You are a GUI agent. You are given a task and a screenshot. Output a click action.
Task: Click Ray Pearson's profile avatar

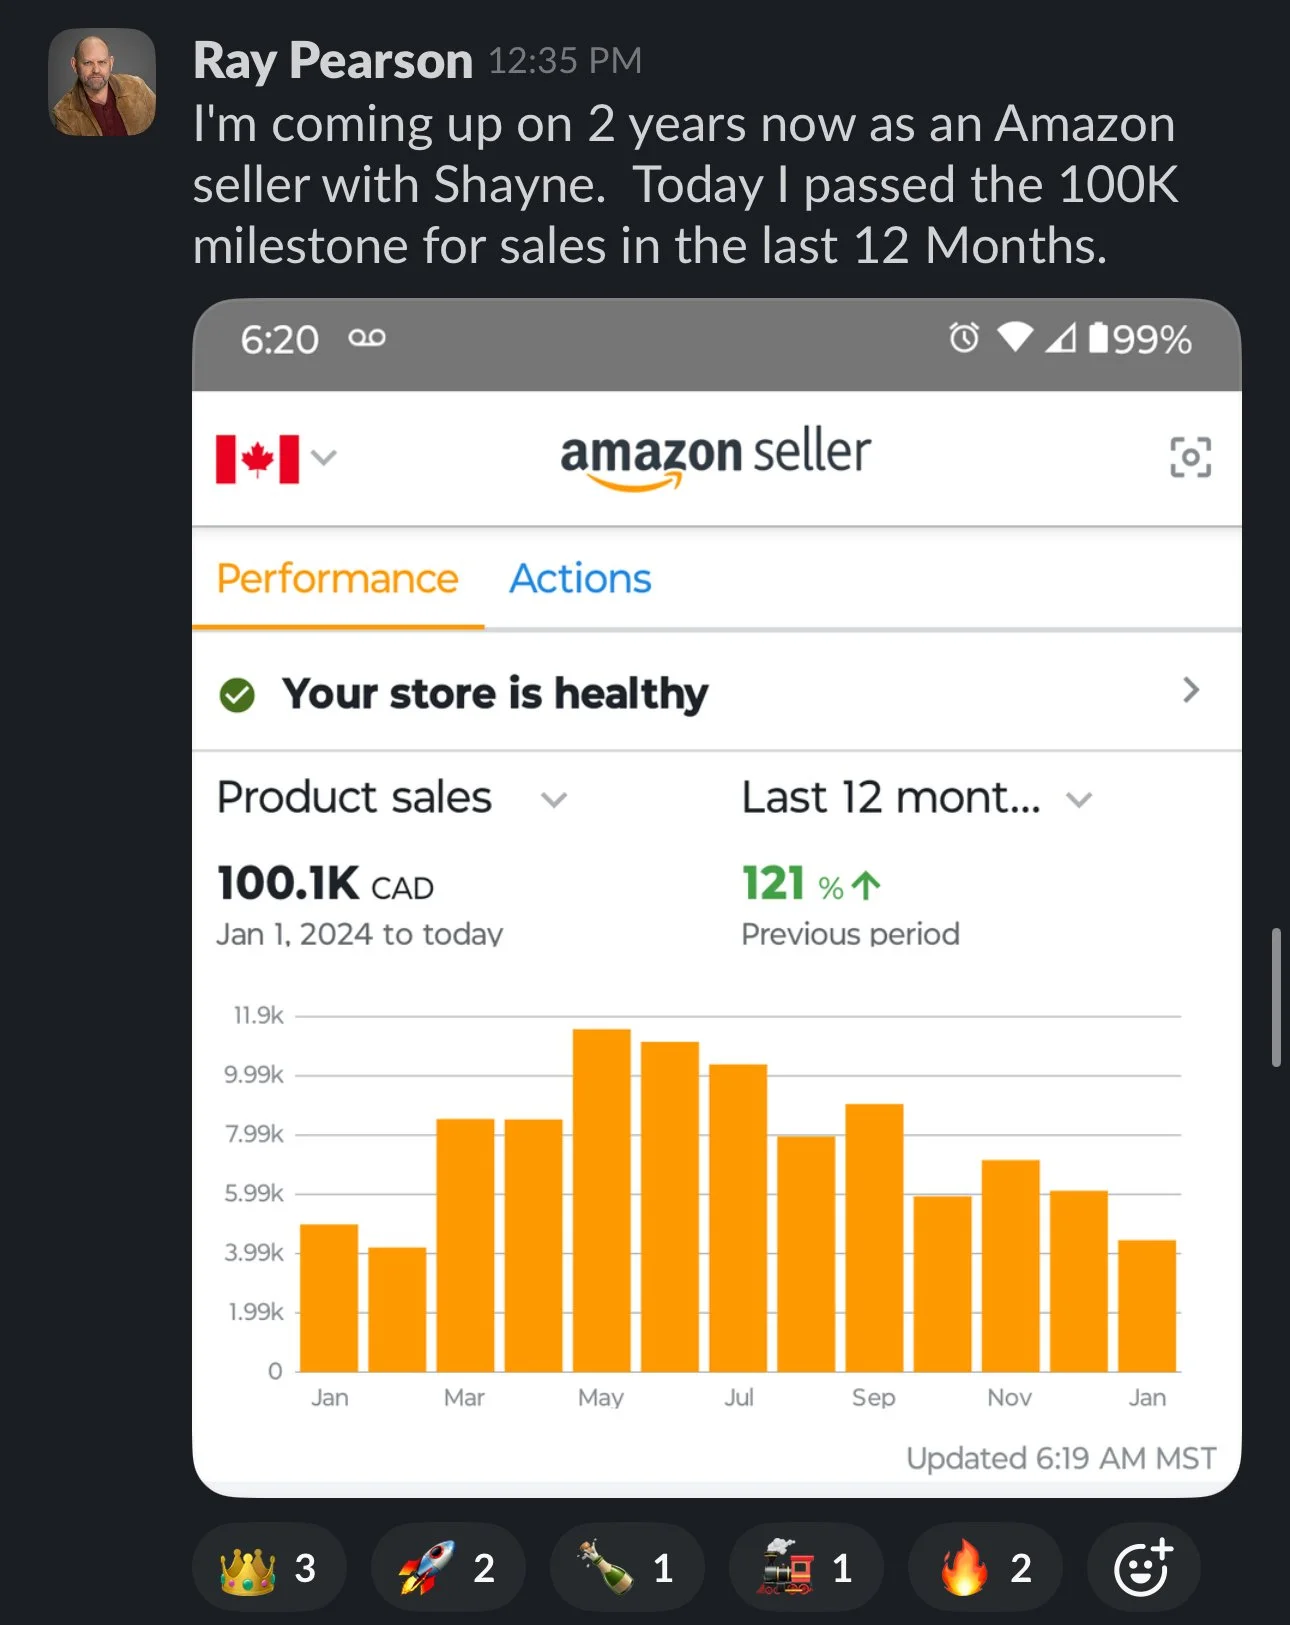pyautogui.click(x=102, y=82)
